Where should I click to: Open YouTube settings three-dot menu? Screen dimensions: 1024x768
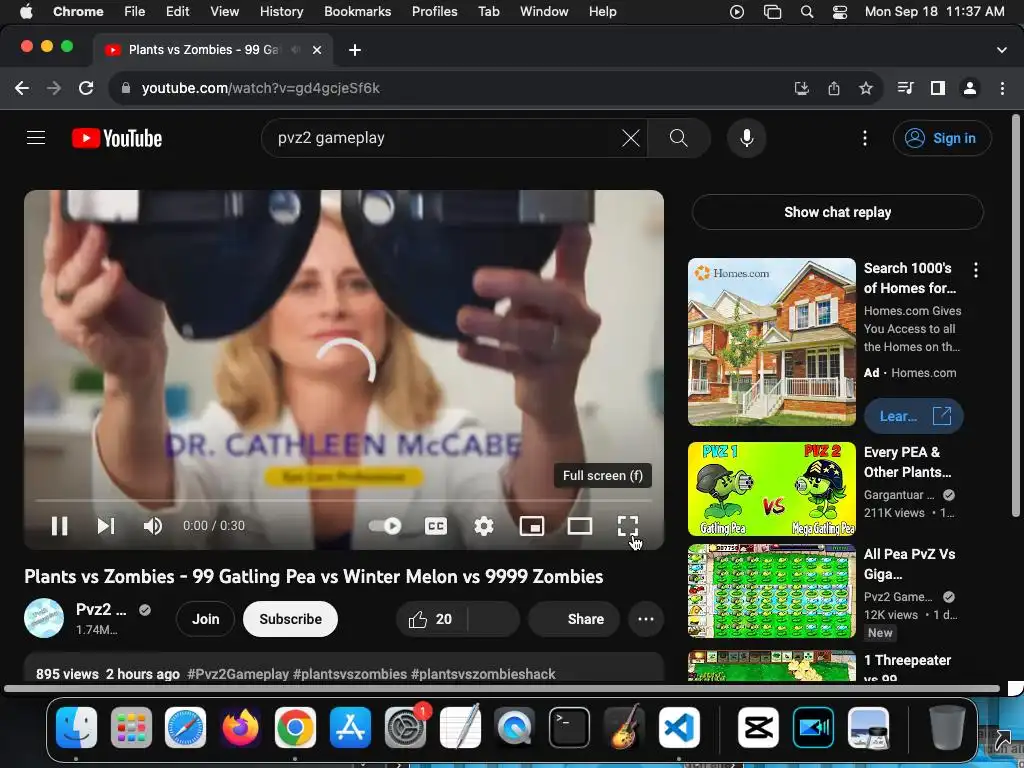865,138
